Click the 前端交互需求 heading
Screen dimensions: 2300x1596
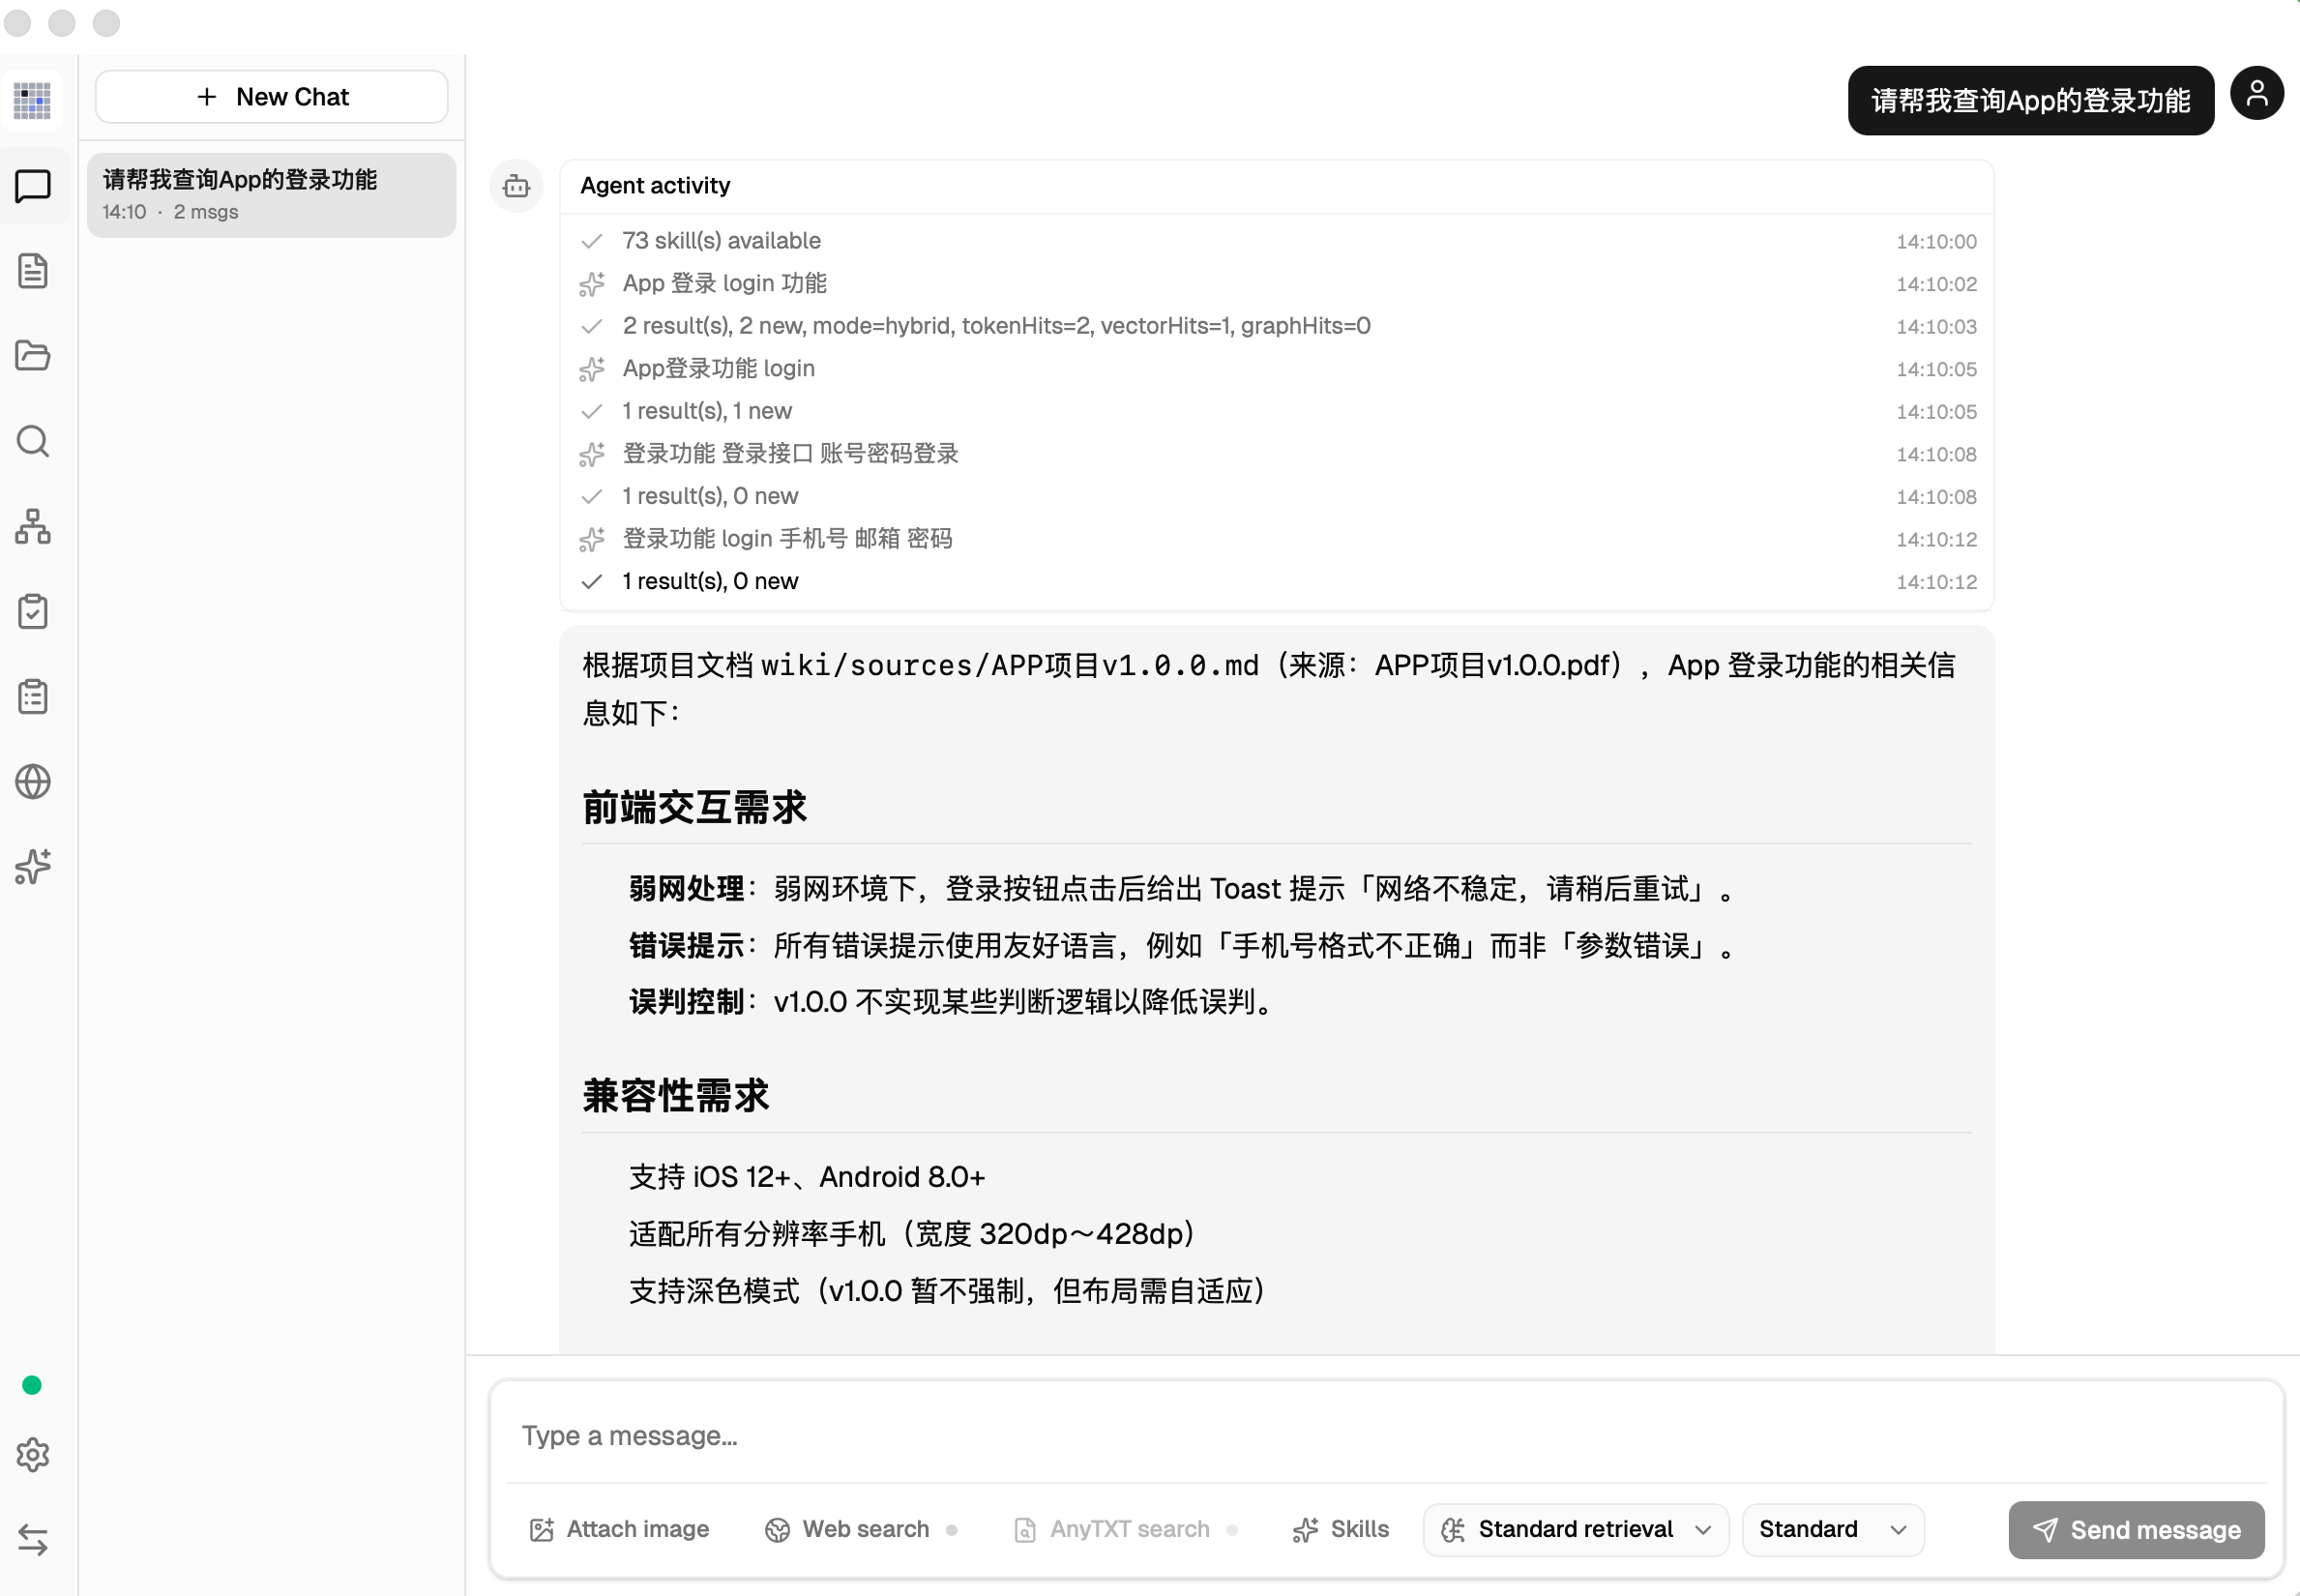point(694,807)
